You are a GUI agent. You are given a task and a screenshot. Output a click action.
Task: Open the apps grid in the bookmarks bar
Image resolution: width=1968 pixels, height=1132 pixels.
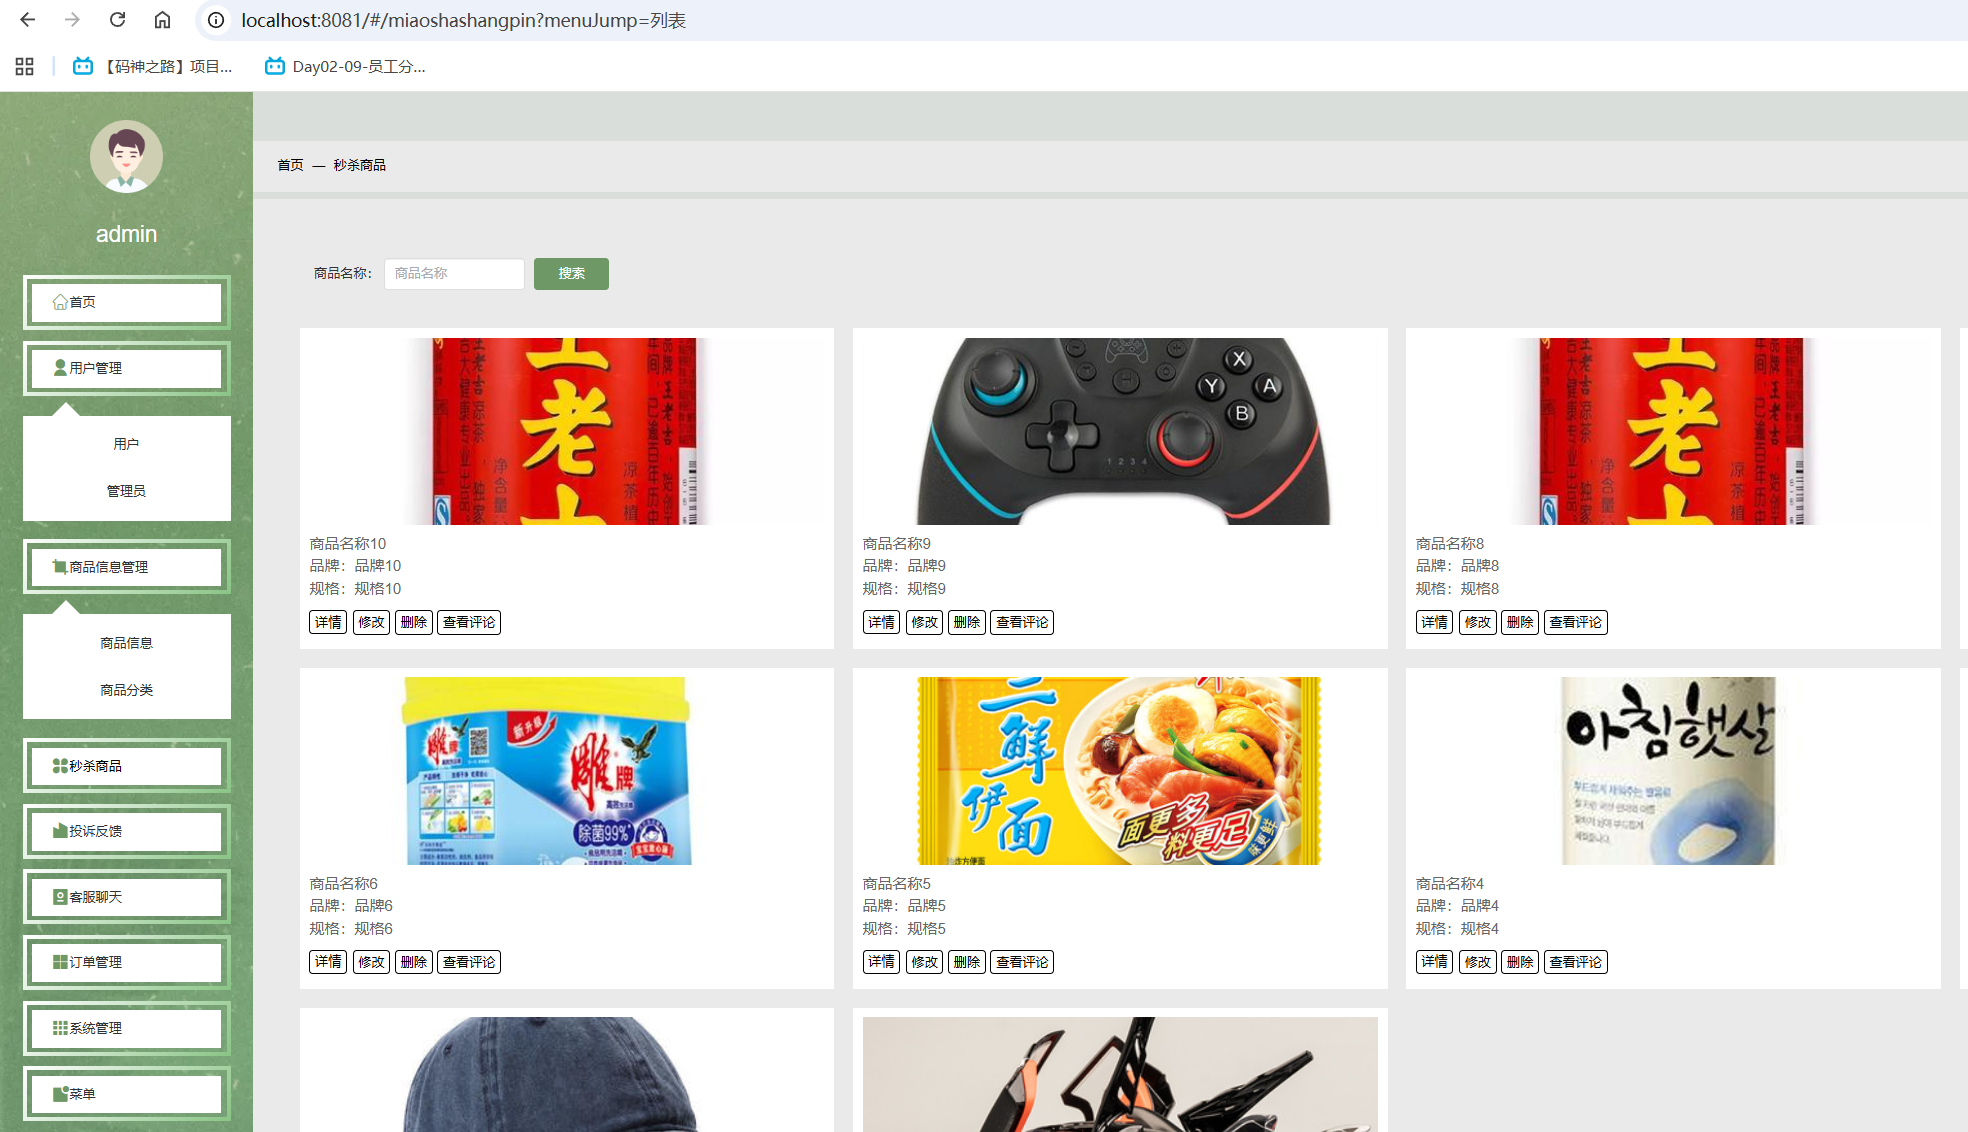(25, 67)
